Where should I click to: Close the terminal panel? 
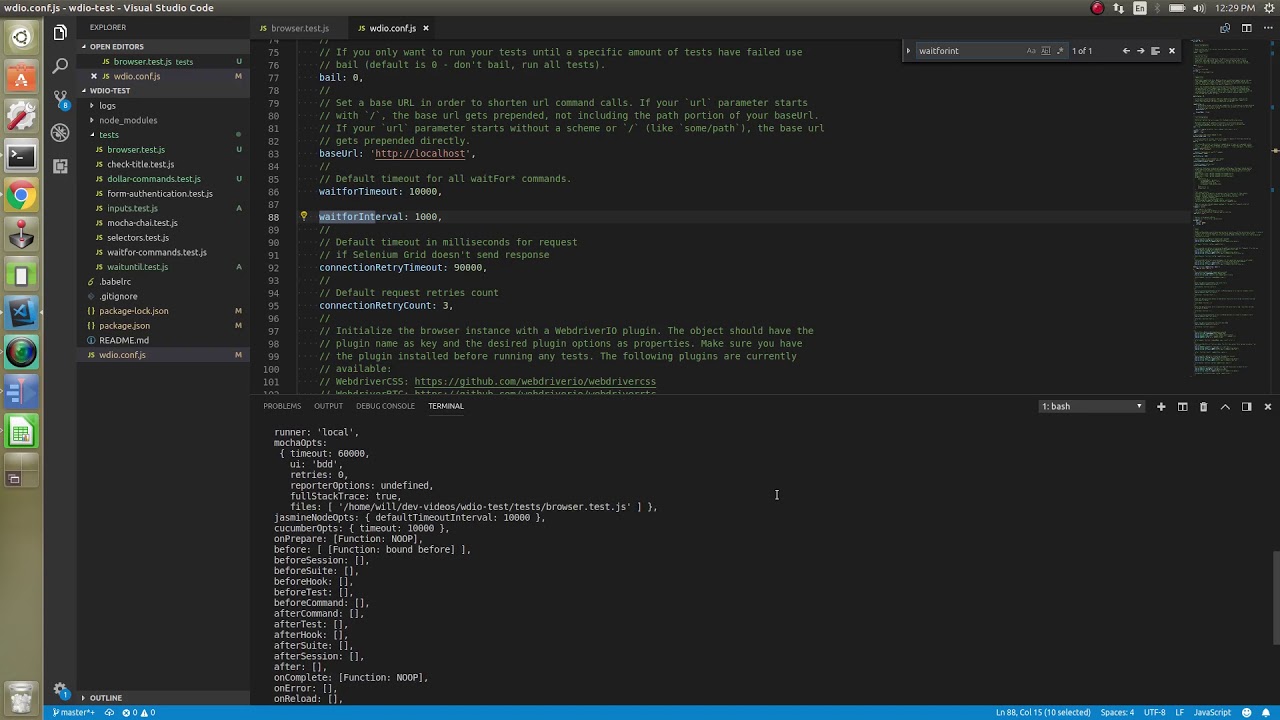(x=1267, y=407)
